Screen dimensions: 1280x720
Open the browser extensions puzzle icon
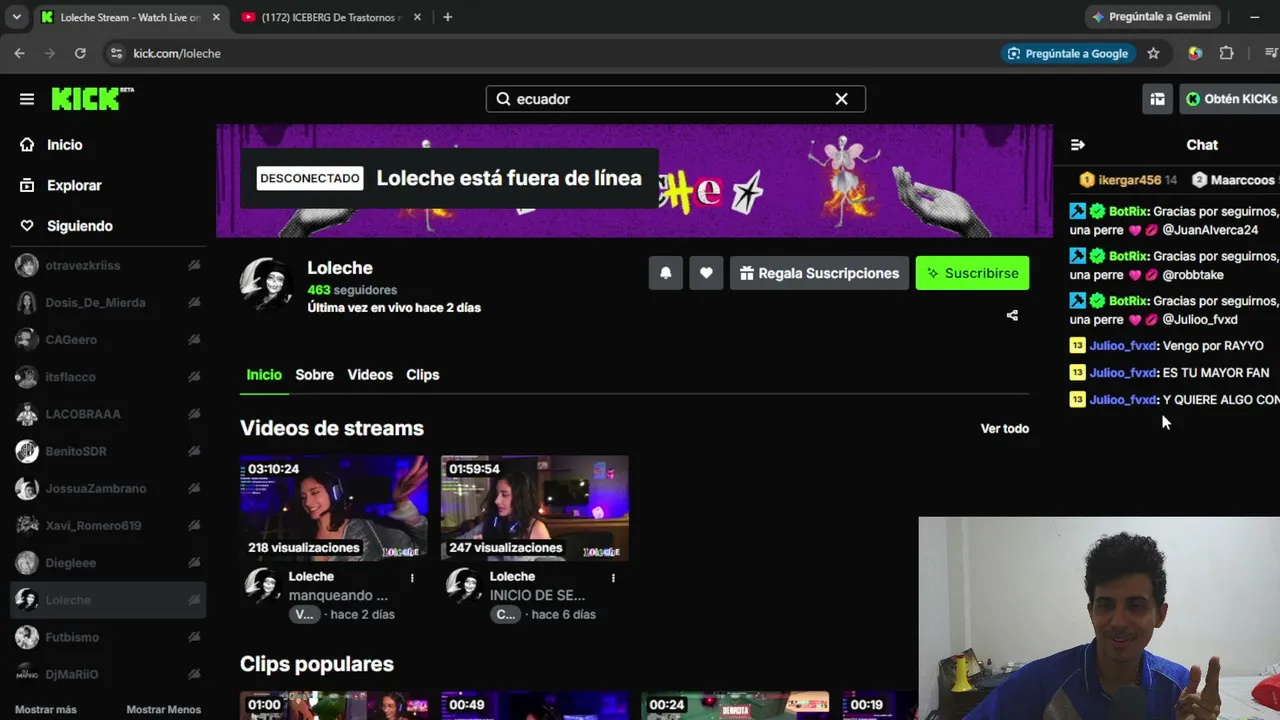(x=1227, y=53)
